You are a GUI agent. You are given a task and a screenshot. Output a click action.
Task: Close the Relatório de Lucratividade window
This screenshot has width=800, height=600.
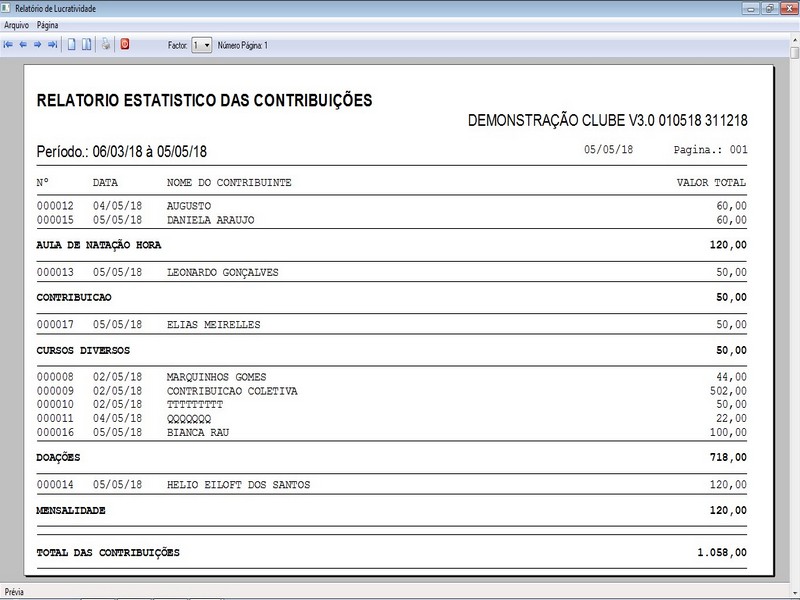[x=789, y=9]
